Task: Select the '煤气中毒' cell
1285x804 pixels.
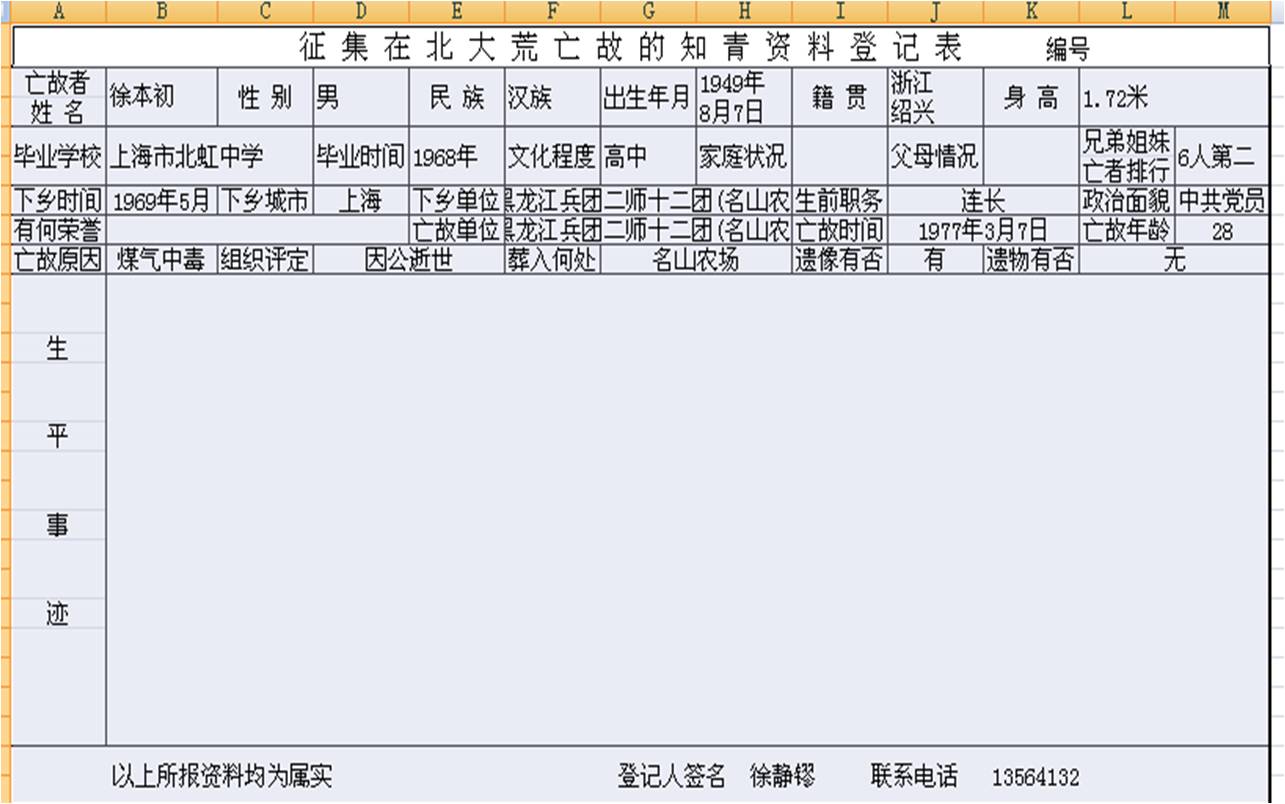Action: tap(161, 260)
